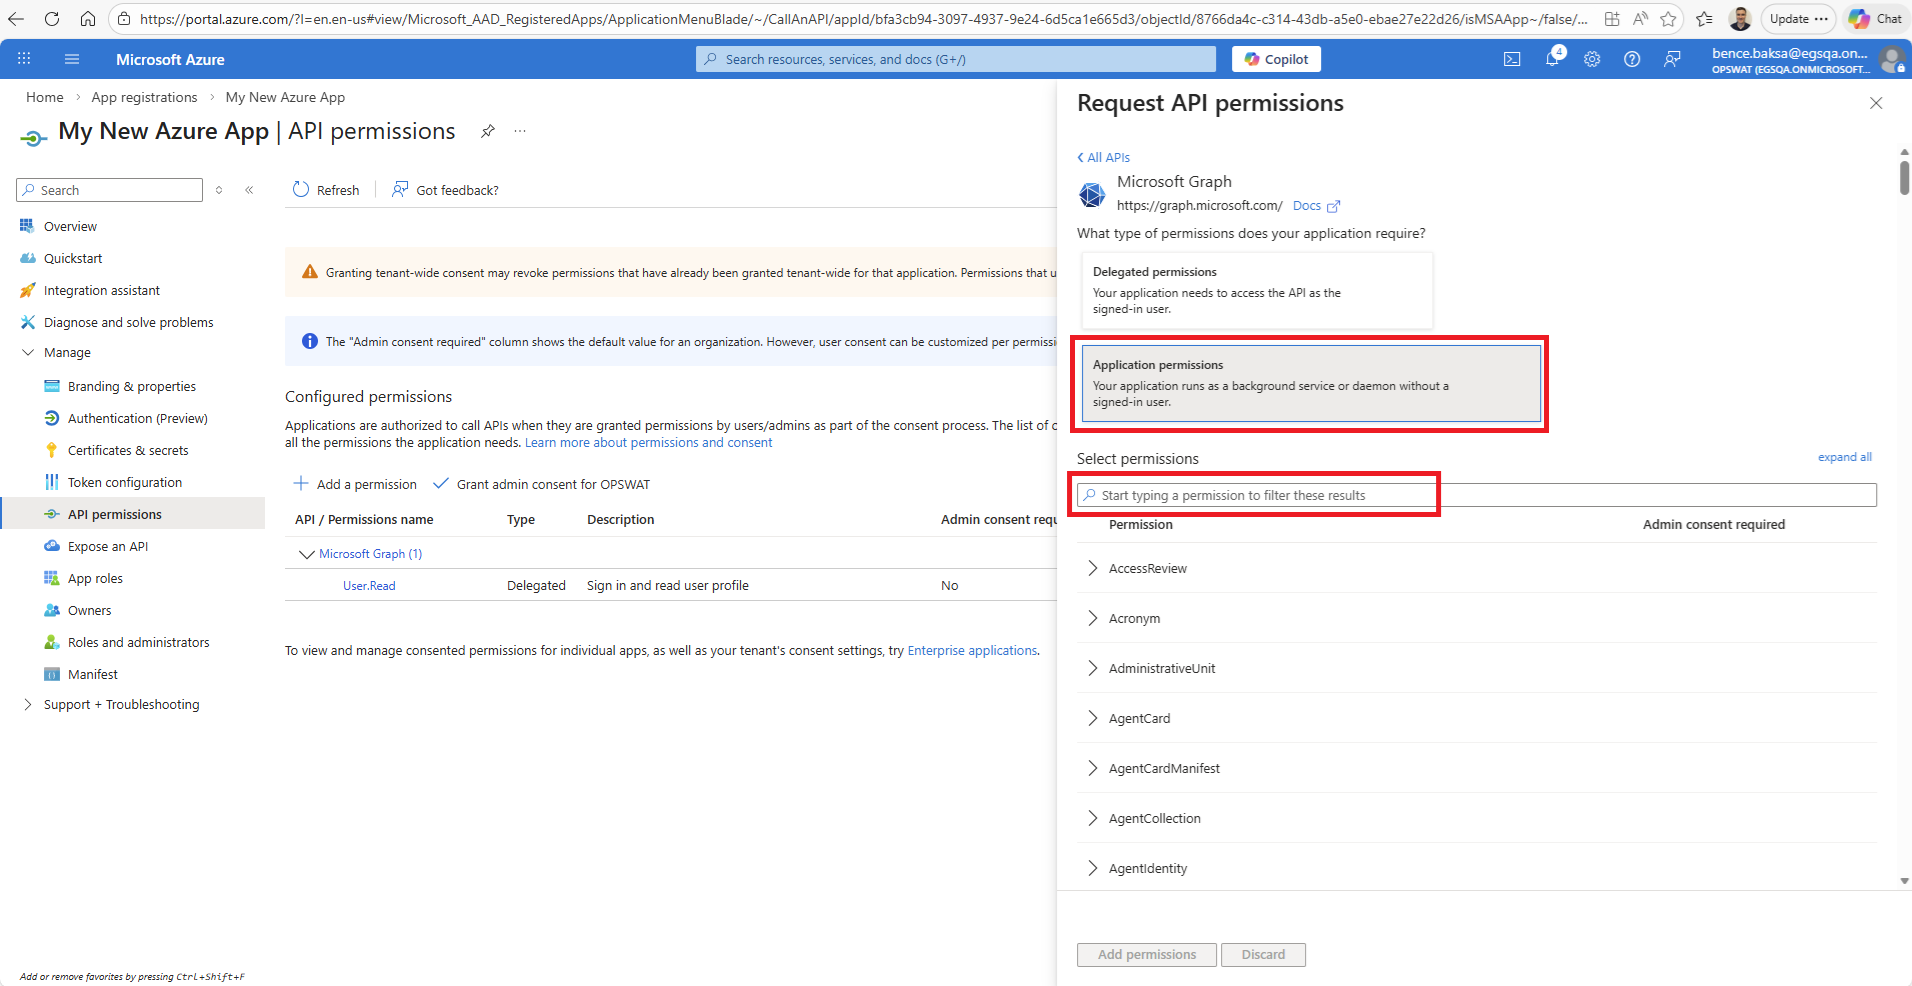Viewport: 1912px width, 986px height.
Task: Open the browser app install icon
Action: (x=1612, y=19)
